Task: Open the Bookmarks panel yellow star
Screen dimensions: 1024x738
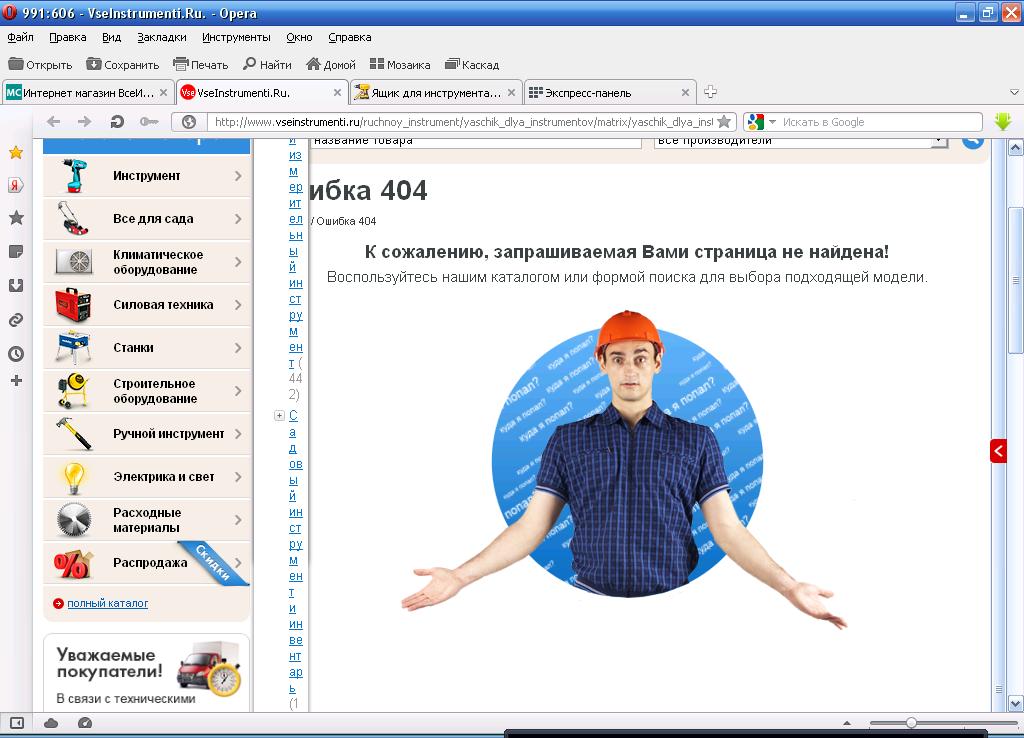Action: click(x=16, y=153)
